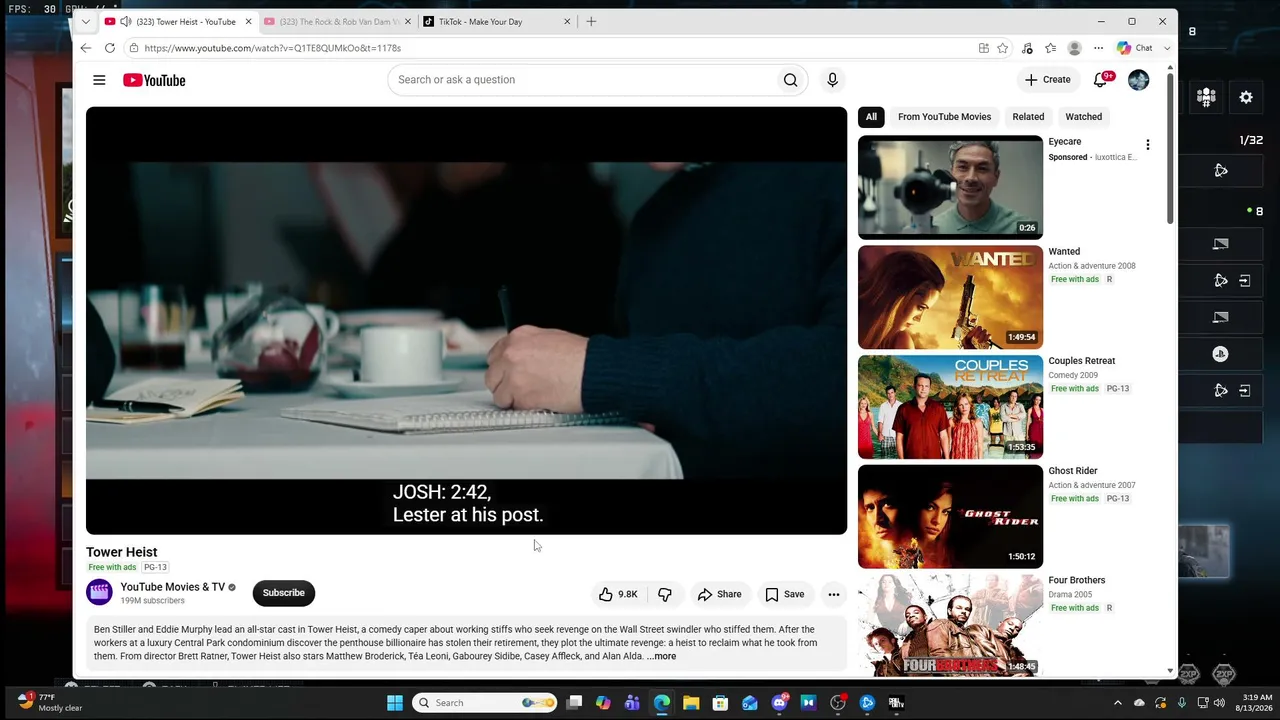
Task: Open Copilot Chat in the browser
Action: pos(1136,48)
